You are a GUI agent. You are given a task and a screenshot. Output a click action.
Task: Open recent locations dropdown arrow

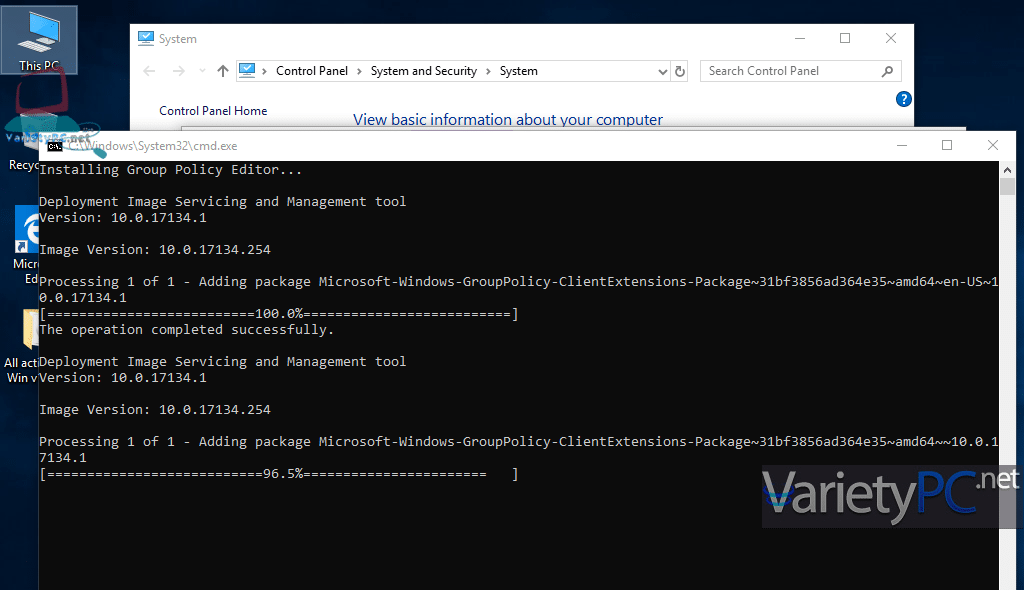(x=202, y=71)
